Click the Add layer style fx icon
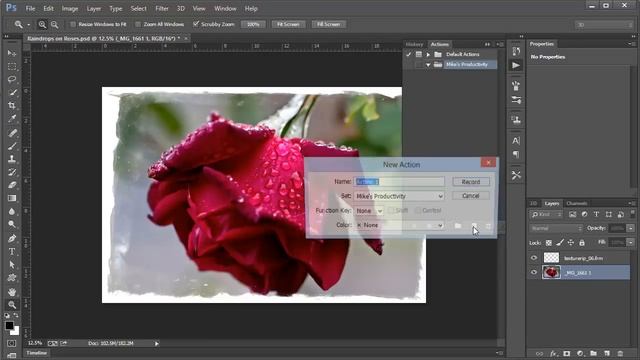The image size is (640, 360). pos(553,353)
